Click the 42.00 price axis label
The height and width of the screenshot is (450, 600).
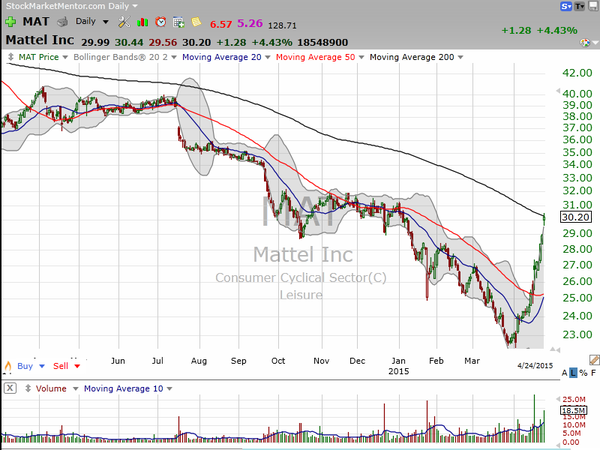577,73
